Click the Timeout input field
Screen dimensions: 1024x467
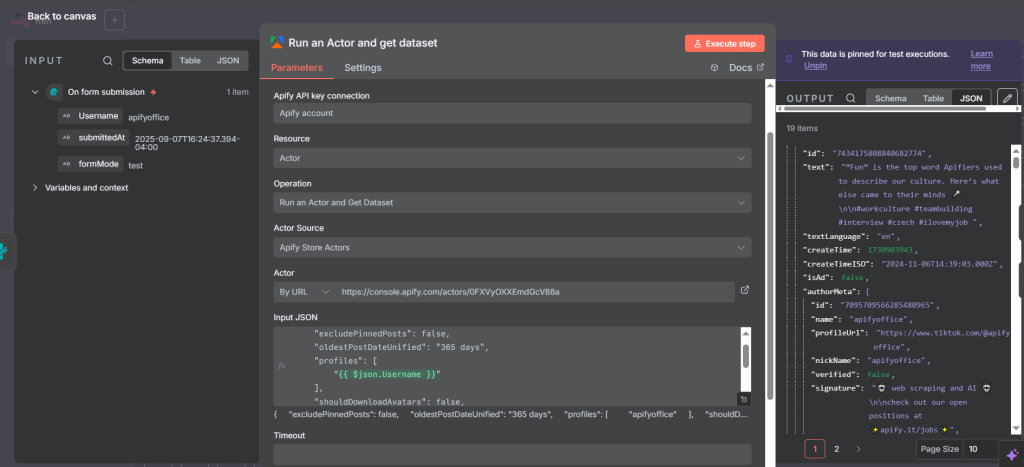[x=512, y=455]
